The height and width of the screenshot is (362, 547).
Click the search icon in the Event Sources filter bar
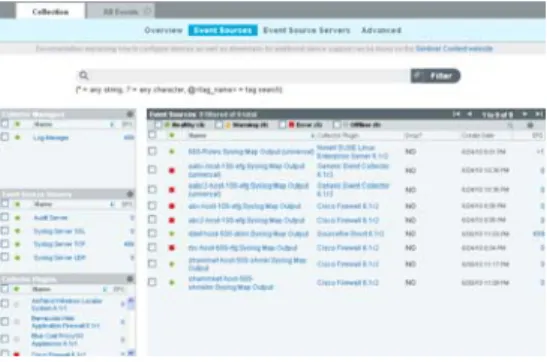tap(510, 125)
